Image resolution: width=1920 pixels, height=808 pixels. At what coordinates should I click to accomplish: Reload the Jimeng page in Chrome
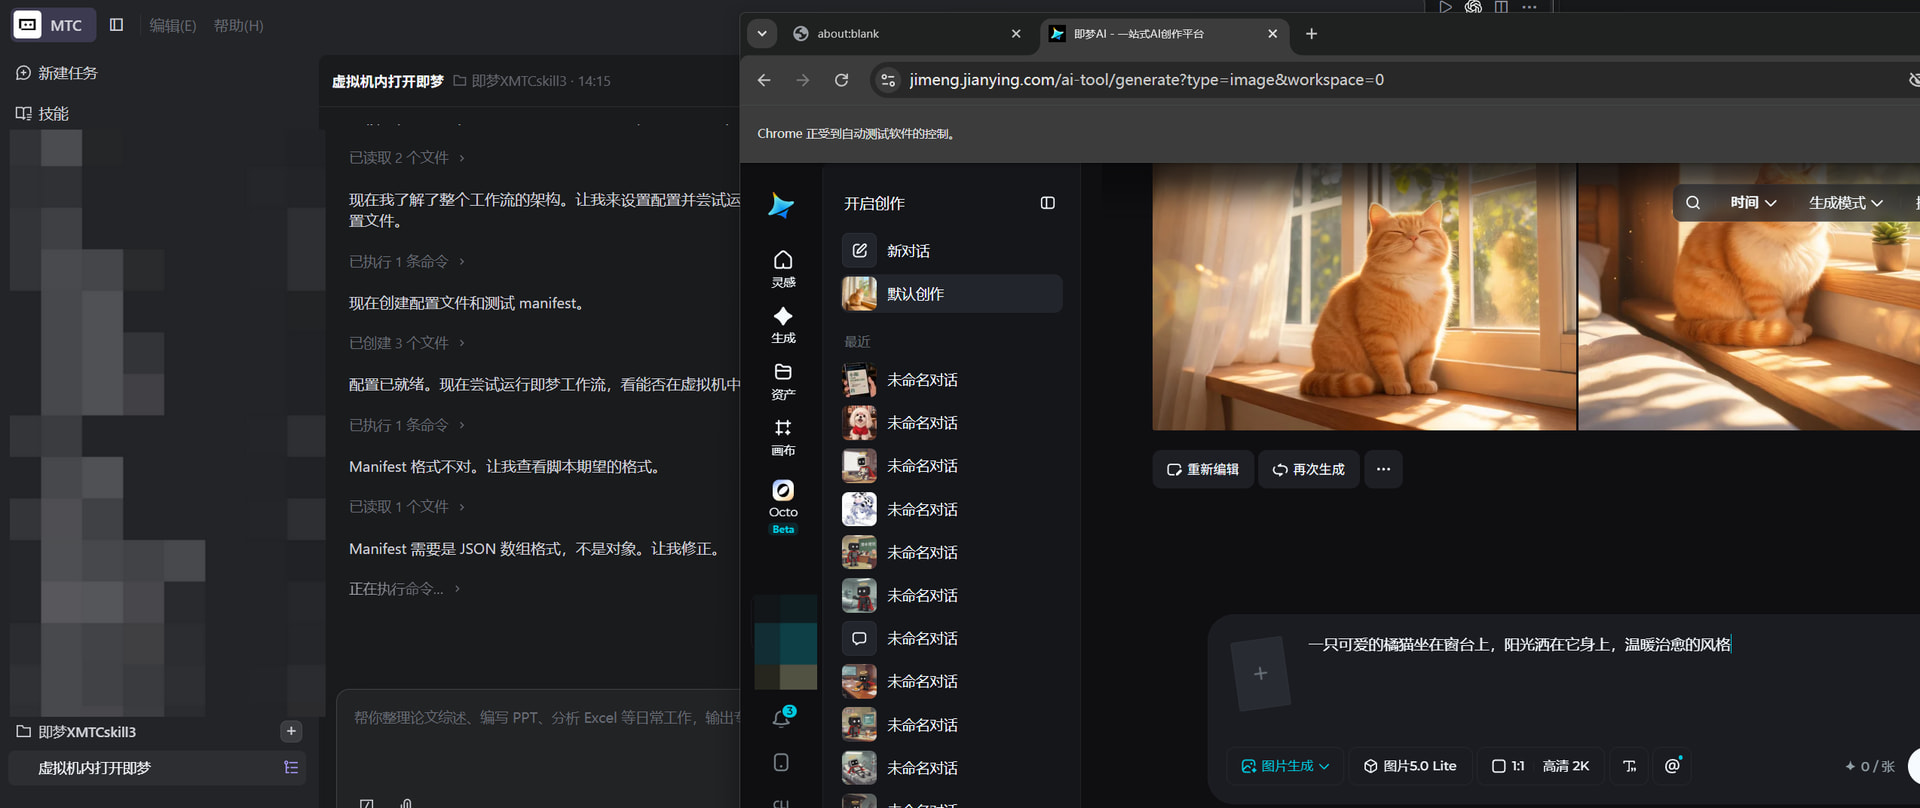(842, 80)
